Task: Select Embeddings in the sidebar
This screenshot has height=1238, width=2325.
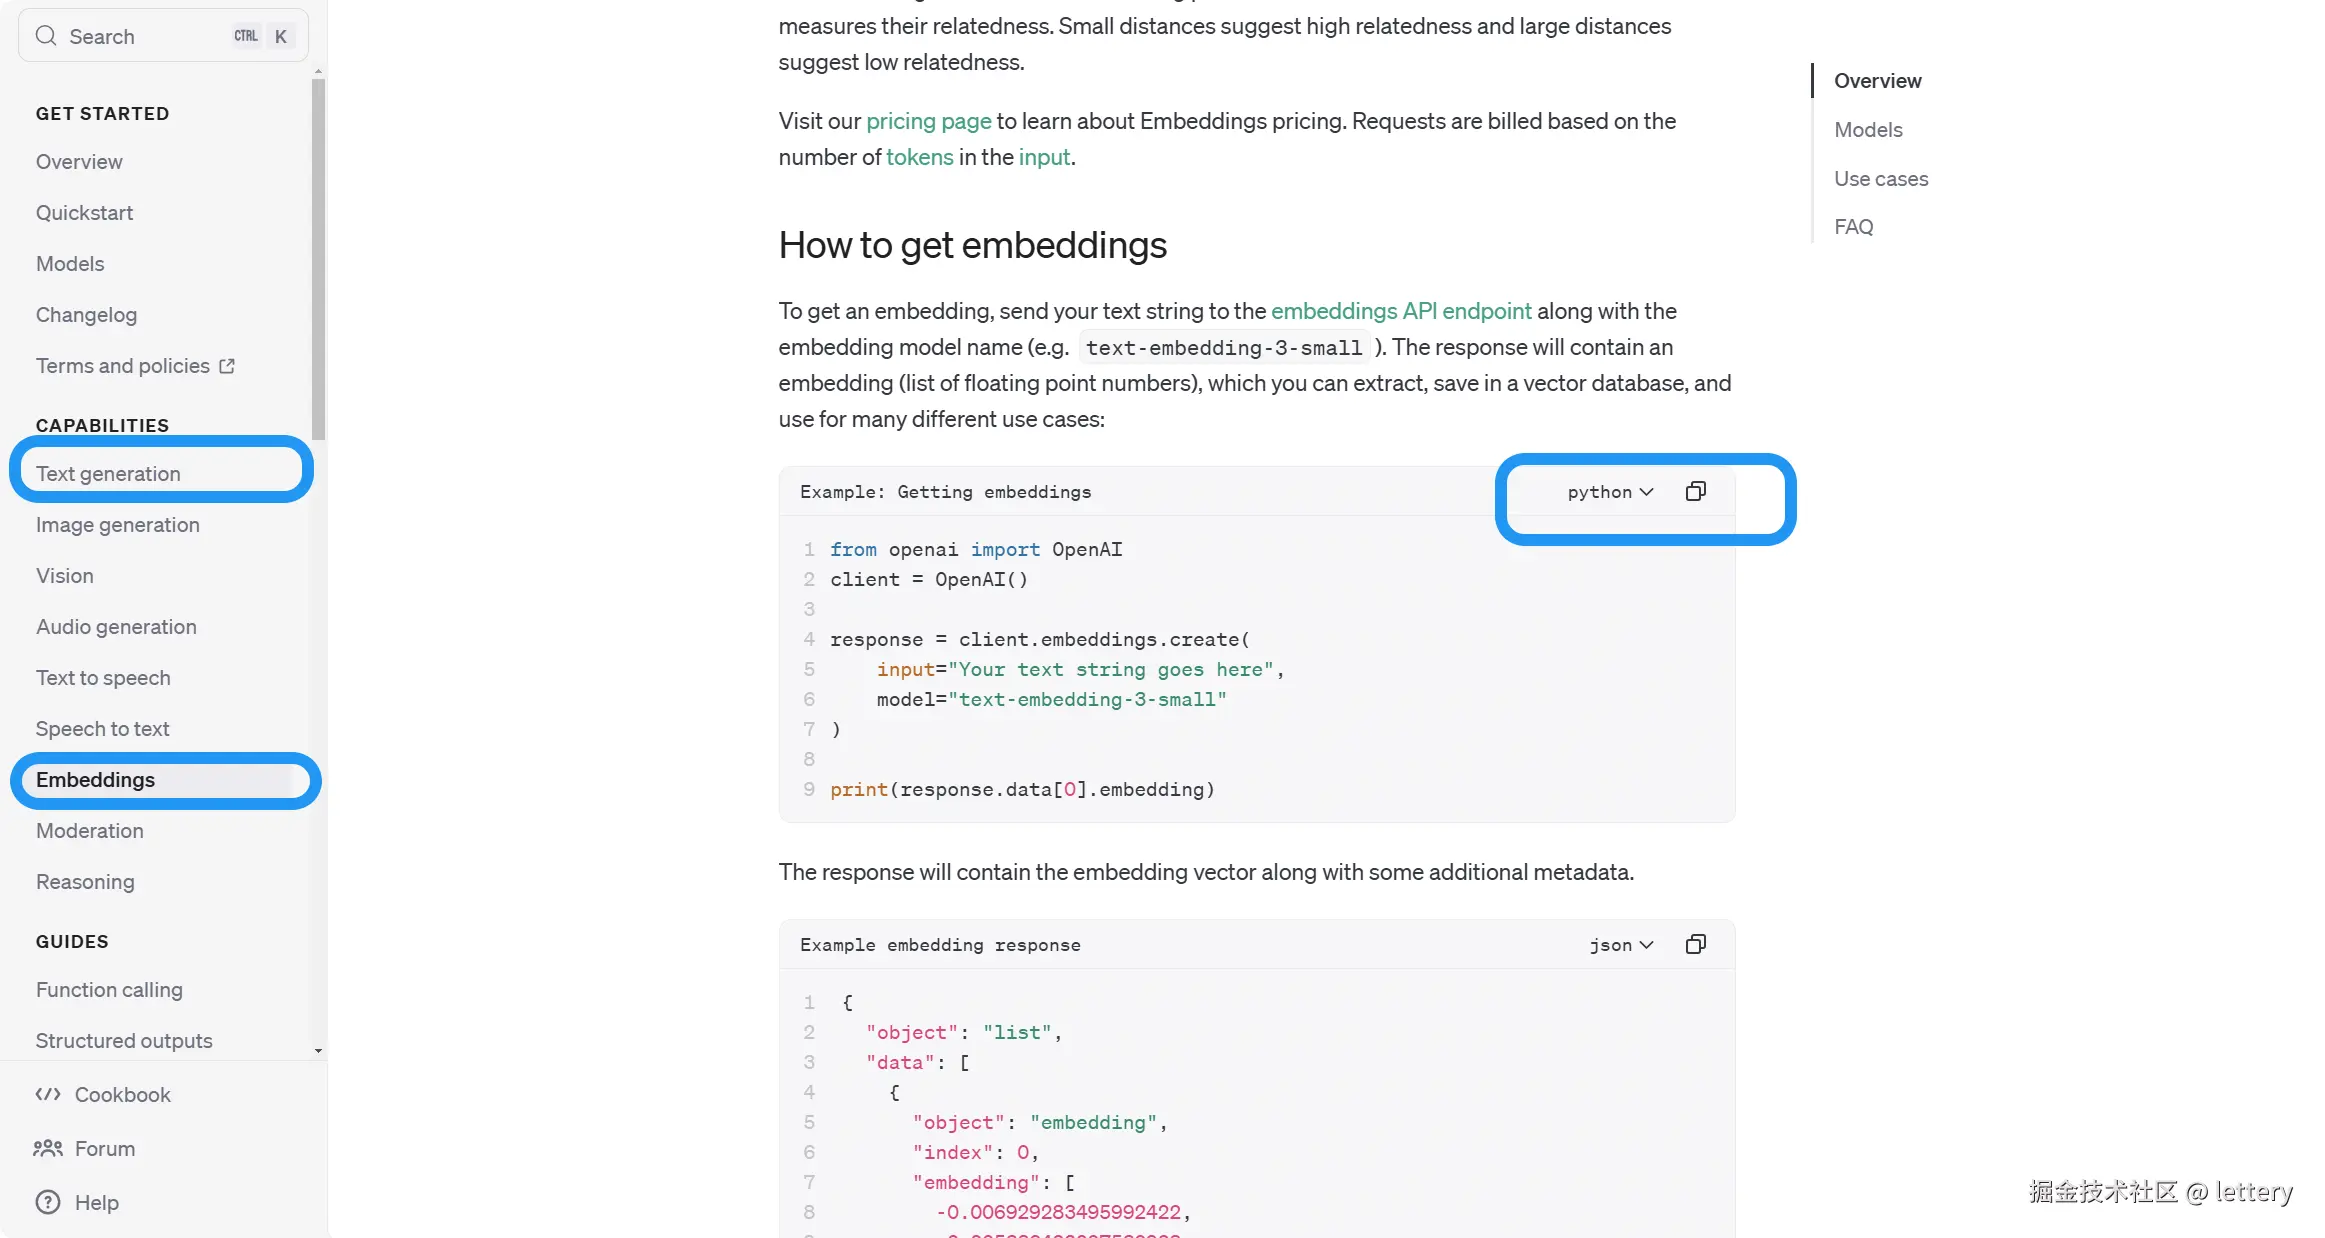Action: pyautogui.click(x=95, y=780)
